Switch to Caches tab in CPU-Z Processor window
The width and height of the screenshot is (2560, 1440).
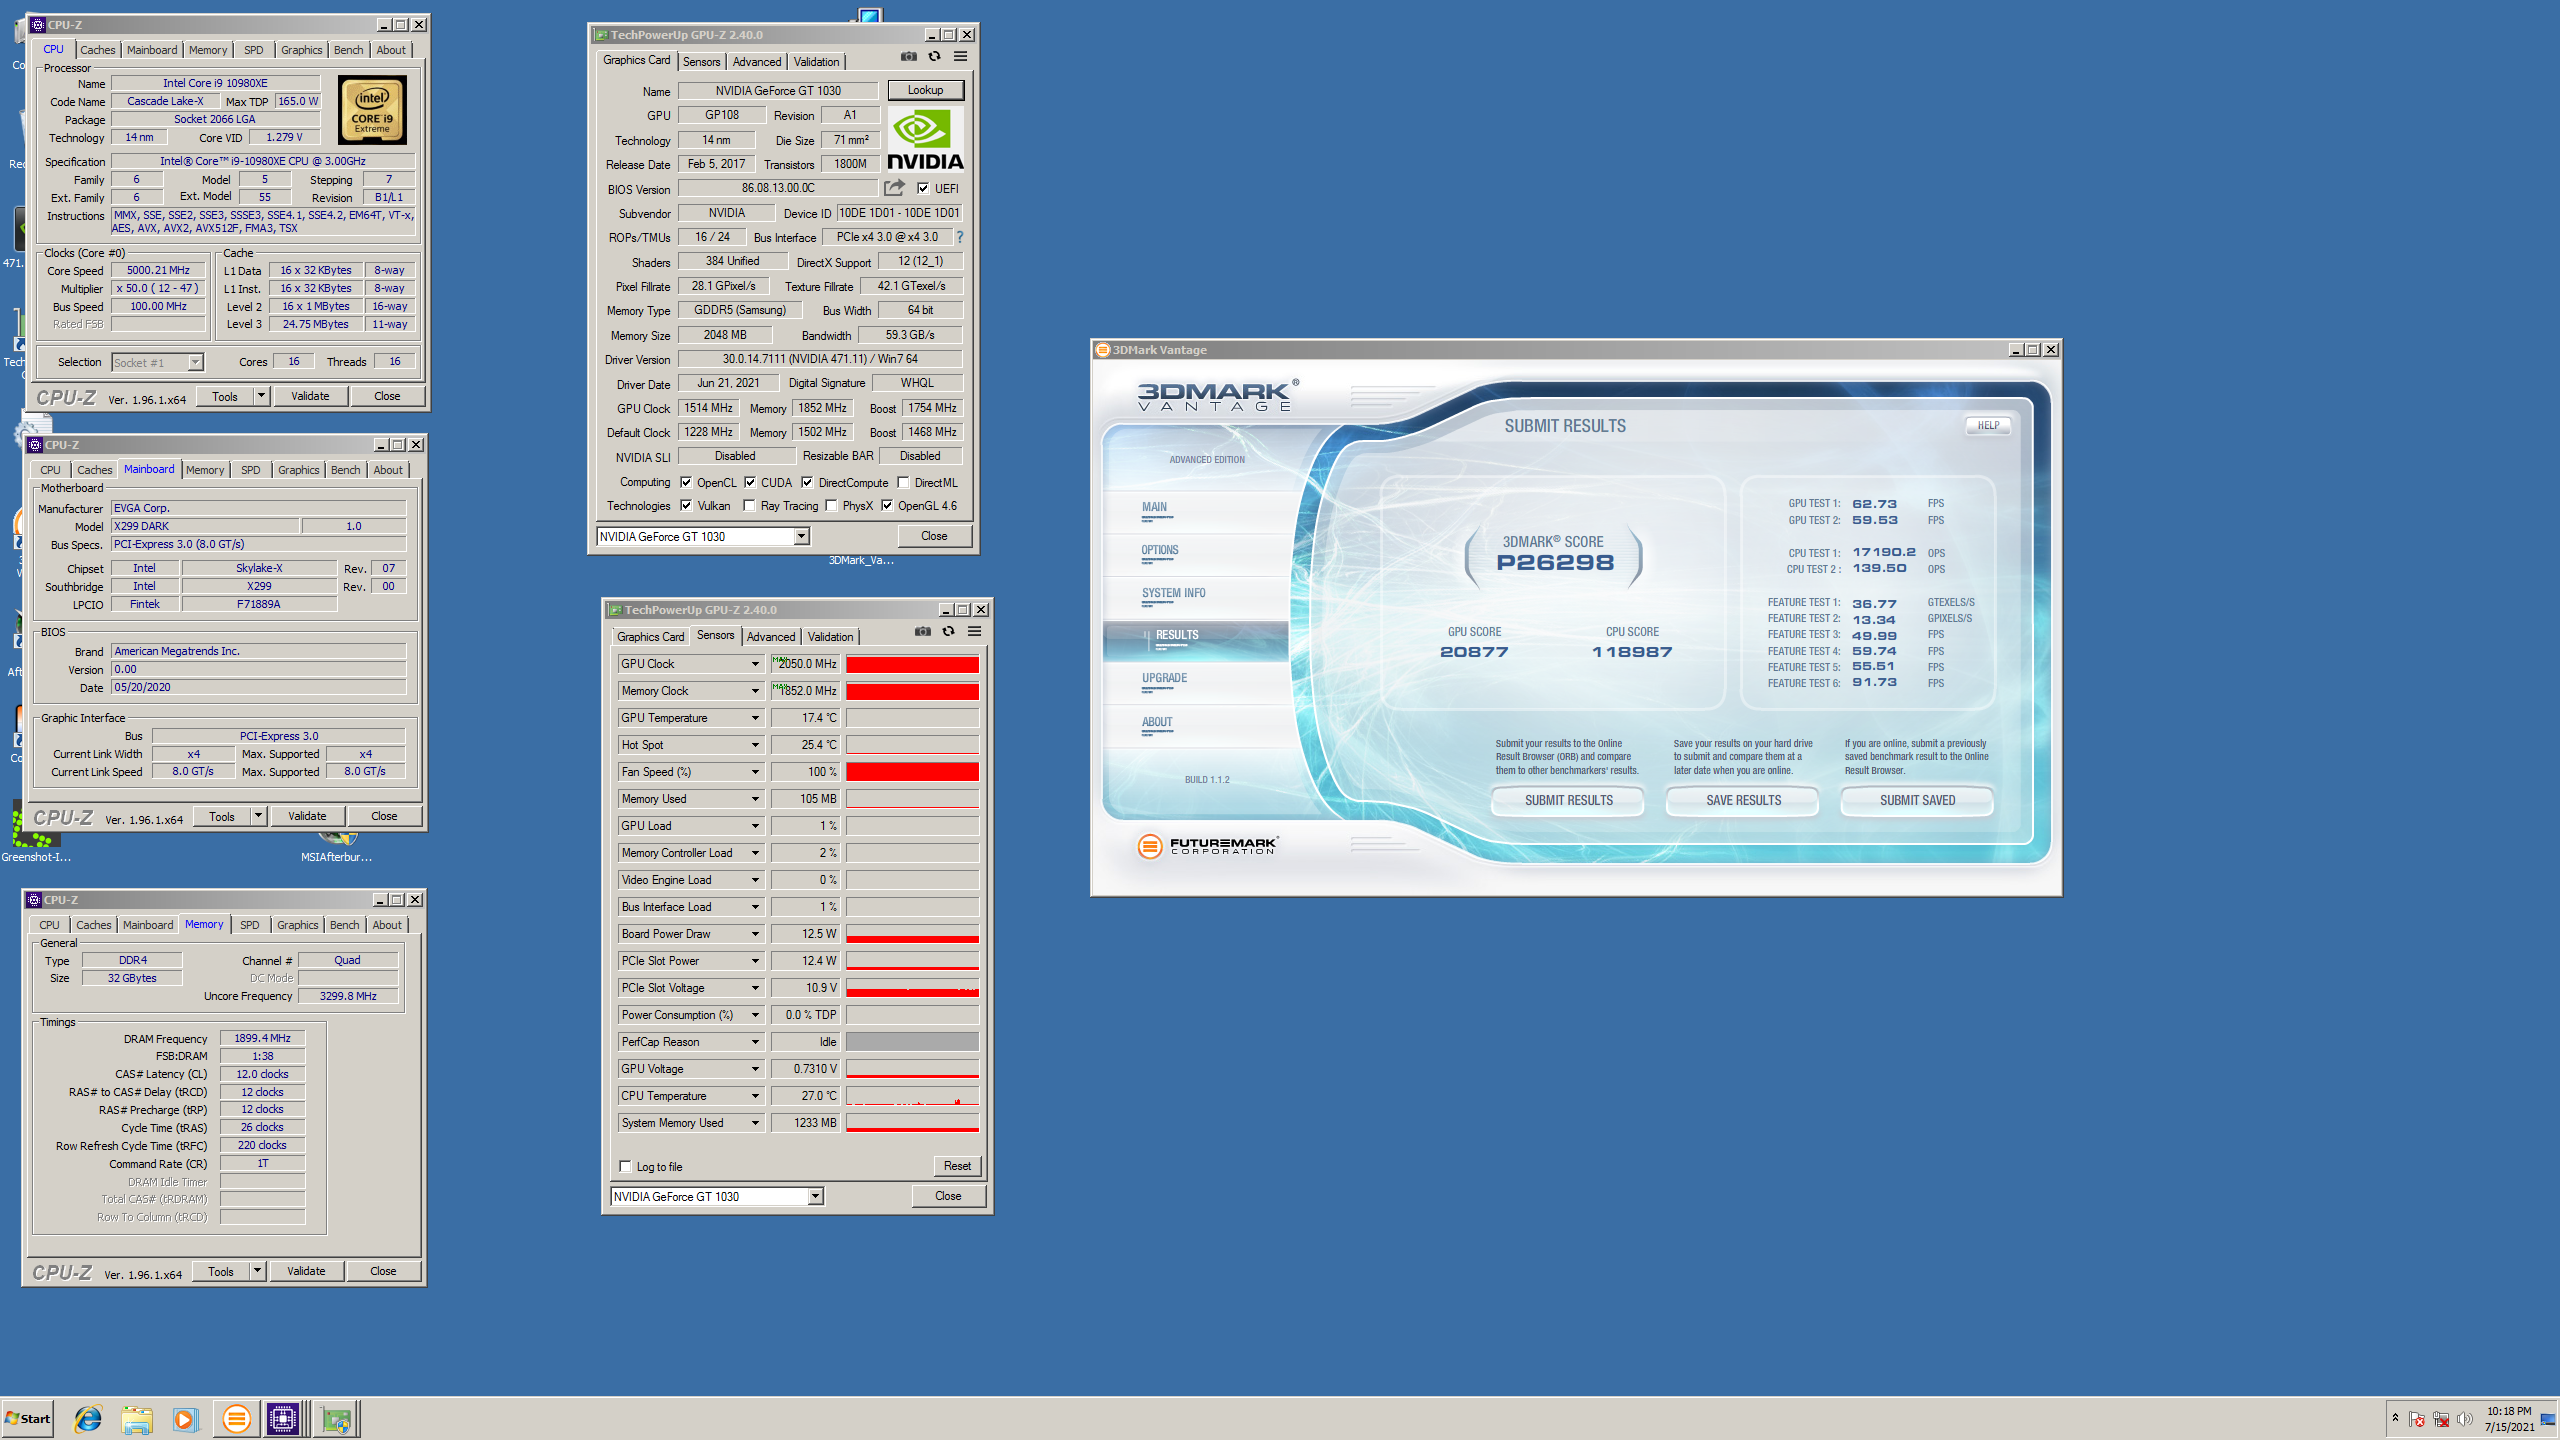coord(98,50)
